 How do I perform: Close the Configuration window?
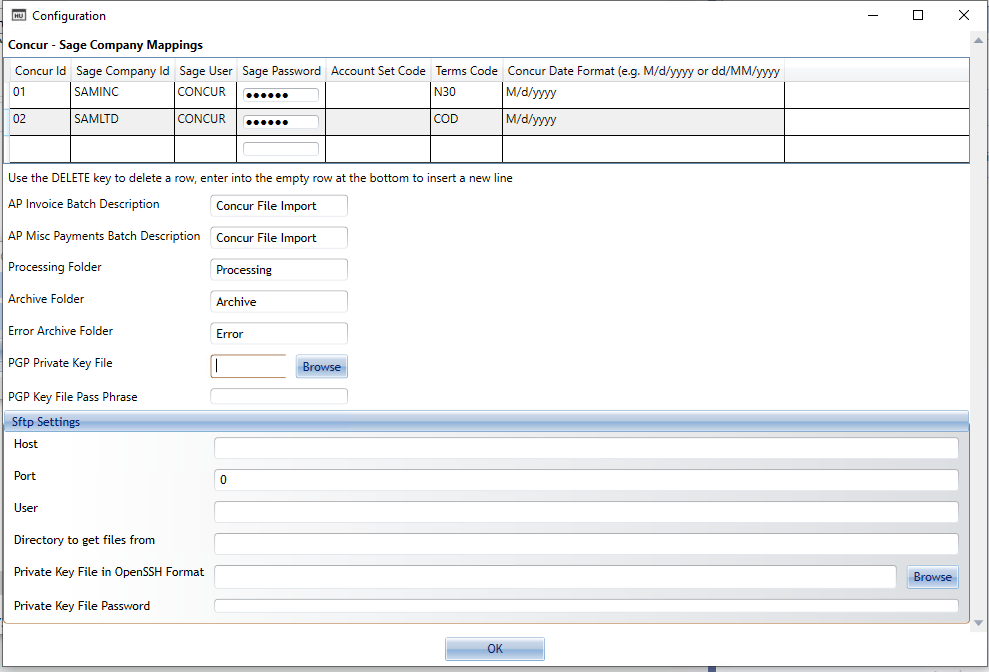point(964,15)
